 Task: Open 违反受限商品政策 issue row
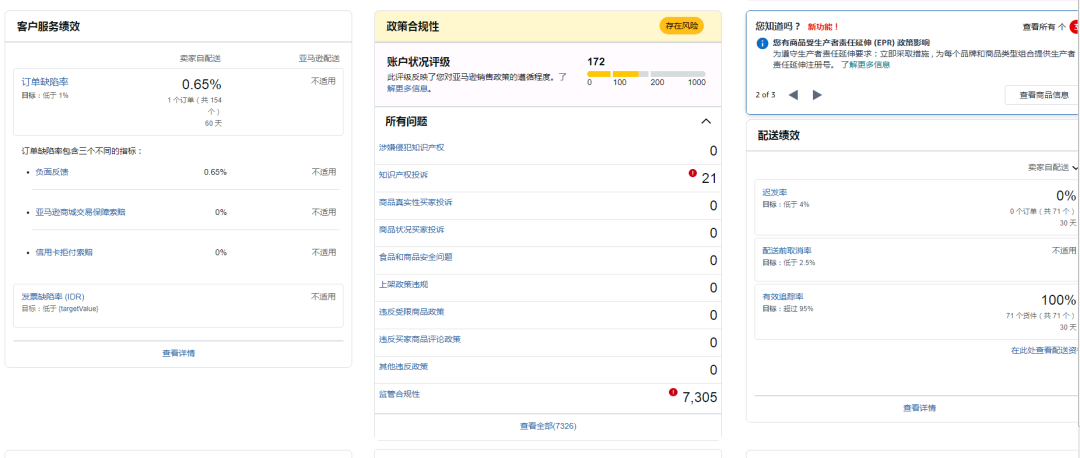[x=548, y=315]
